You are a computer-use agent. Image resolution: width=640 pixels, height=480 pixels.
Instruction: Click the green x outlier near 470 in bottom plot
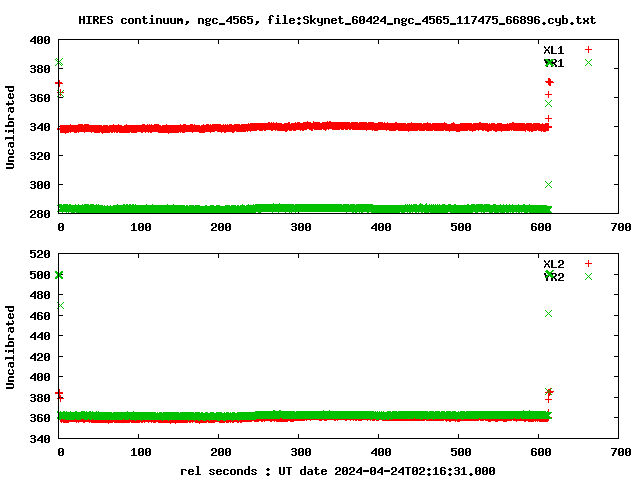[60, 305]
